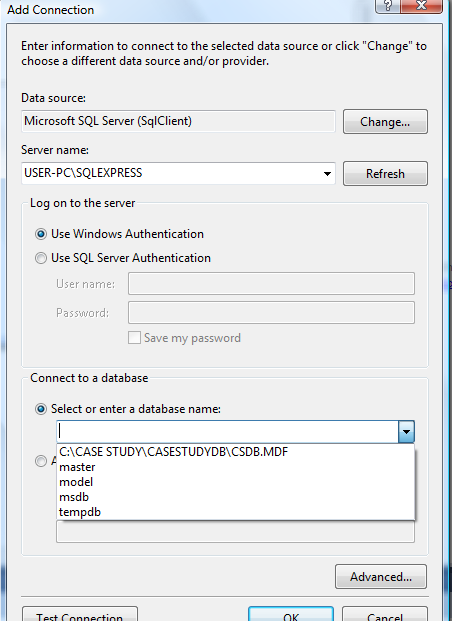The height and width of the screenshot is (621, 452).
Task: Click the Change data source button
Action: click(x=385, y=122)
